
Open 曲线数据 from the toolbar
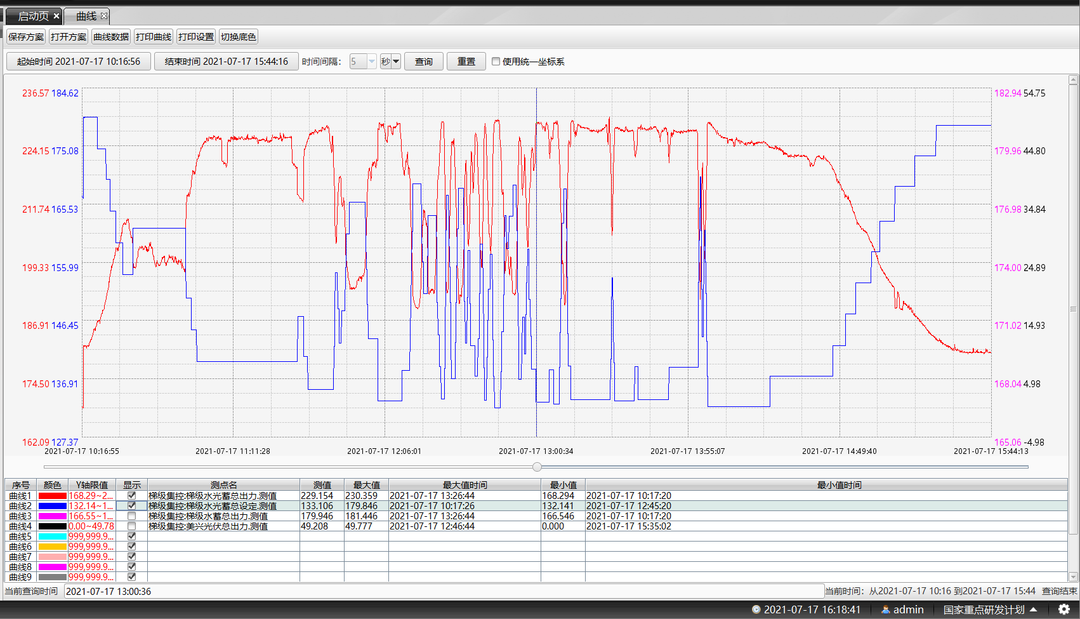click(111, 36)
